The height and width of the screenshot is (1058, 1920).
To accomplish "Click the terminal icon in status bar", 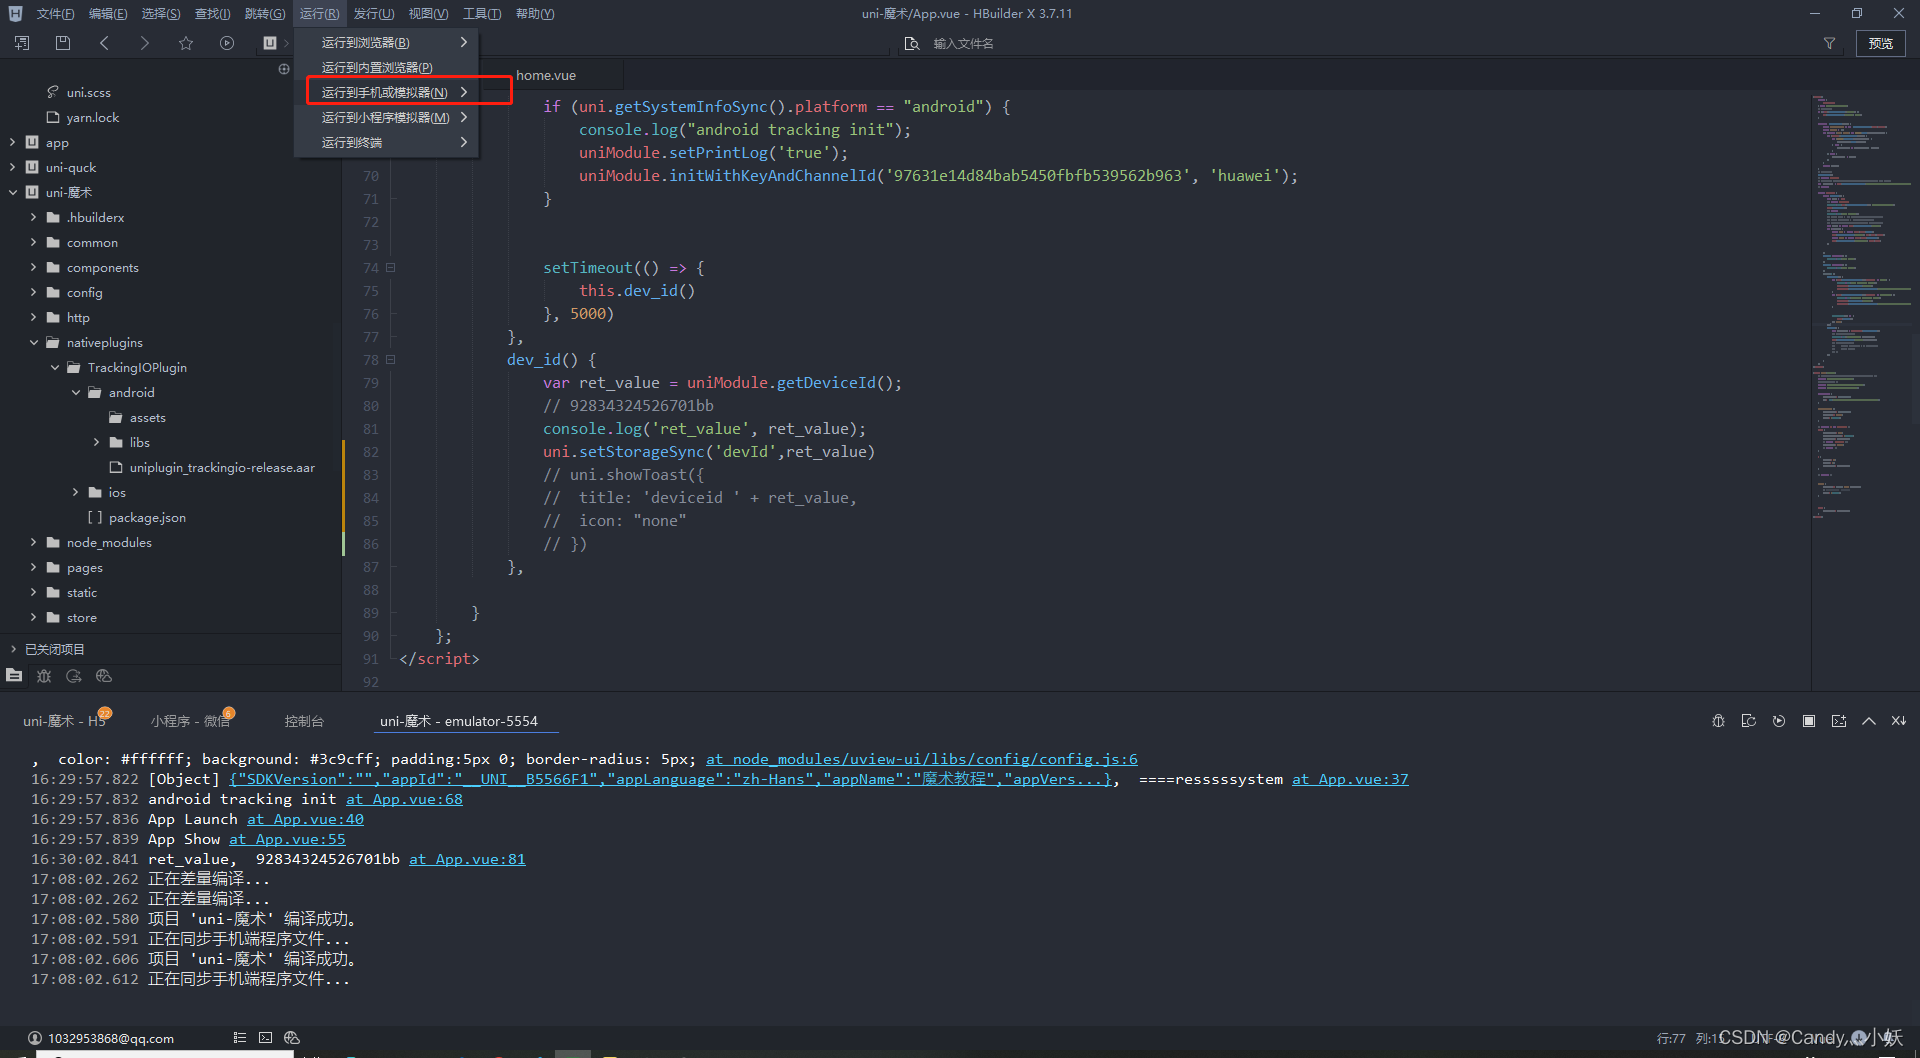I will point(265,1038).
